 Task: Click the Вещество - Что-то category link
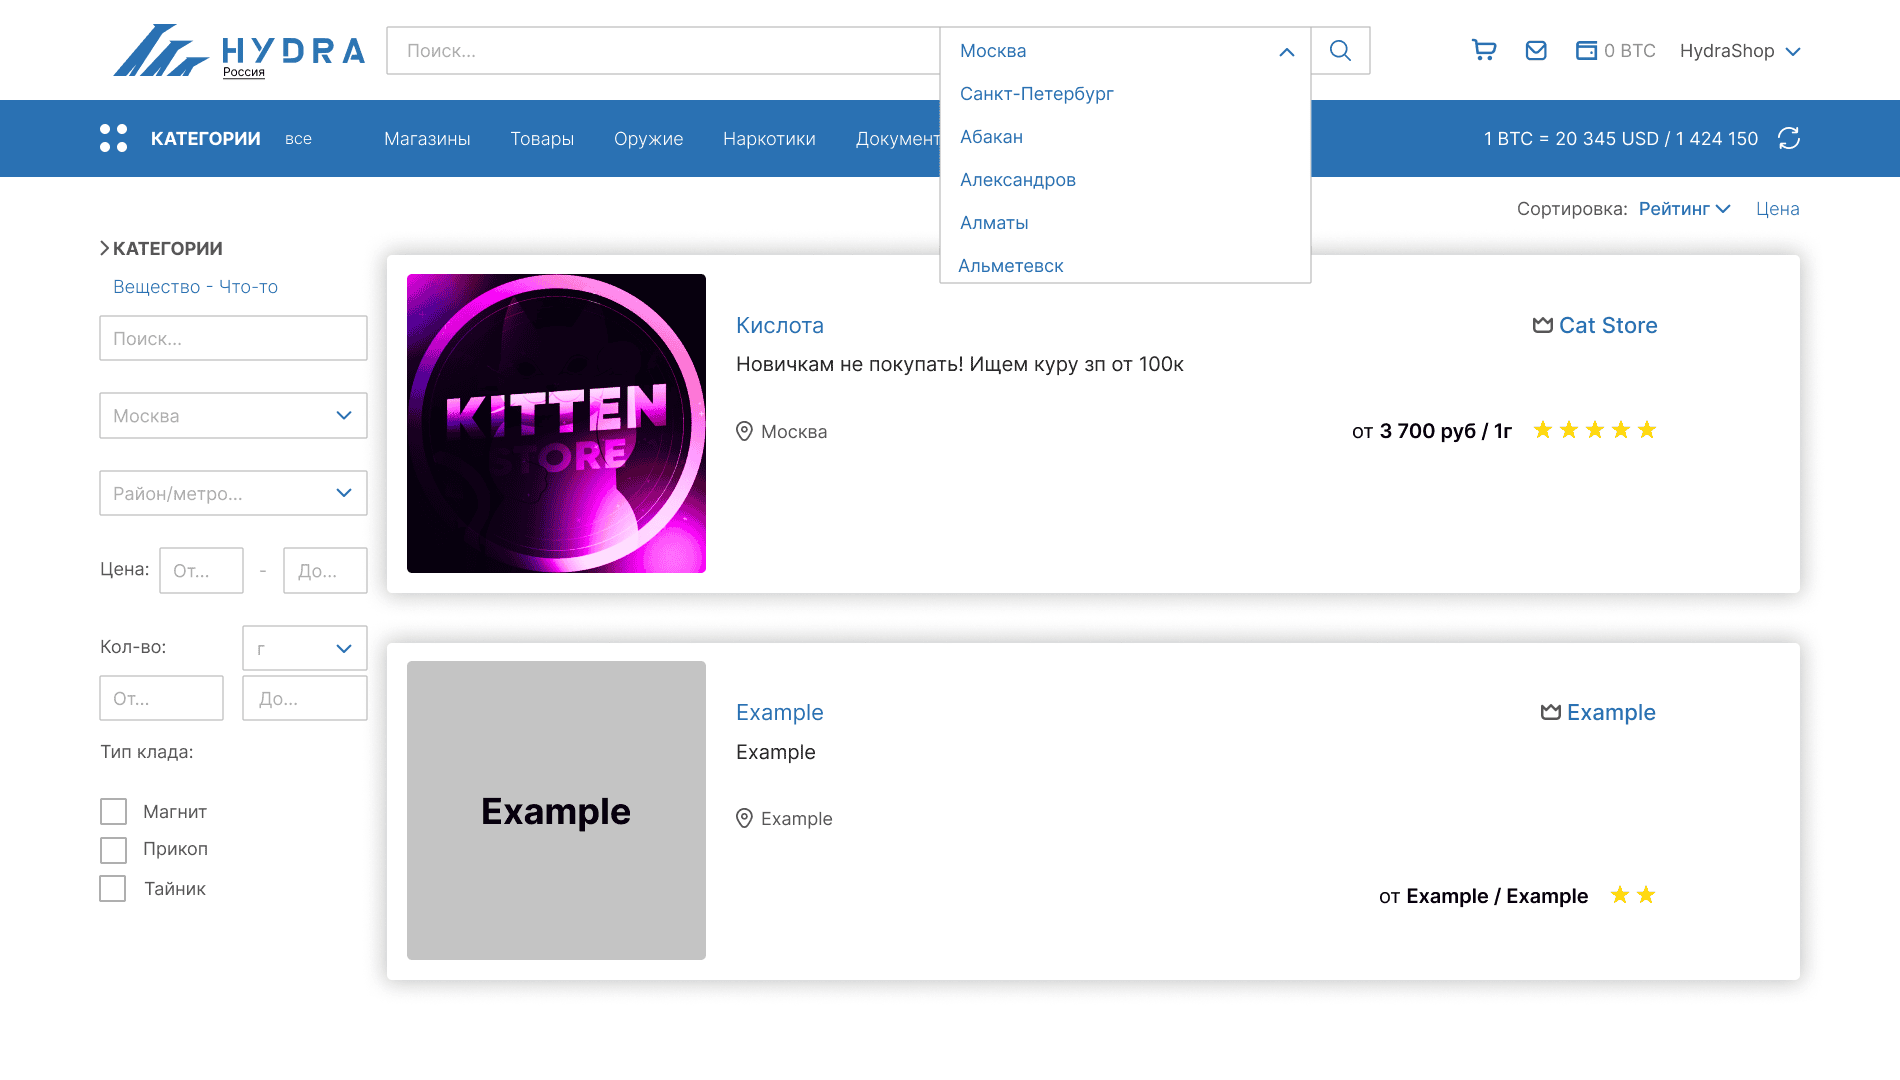point(195,287)
